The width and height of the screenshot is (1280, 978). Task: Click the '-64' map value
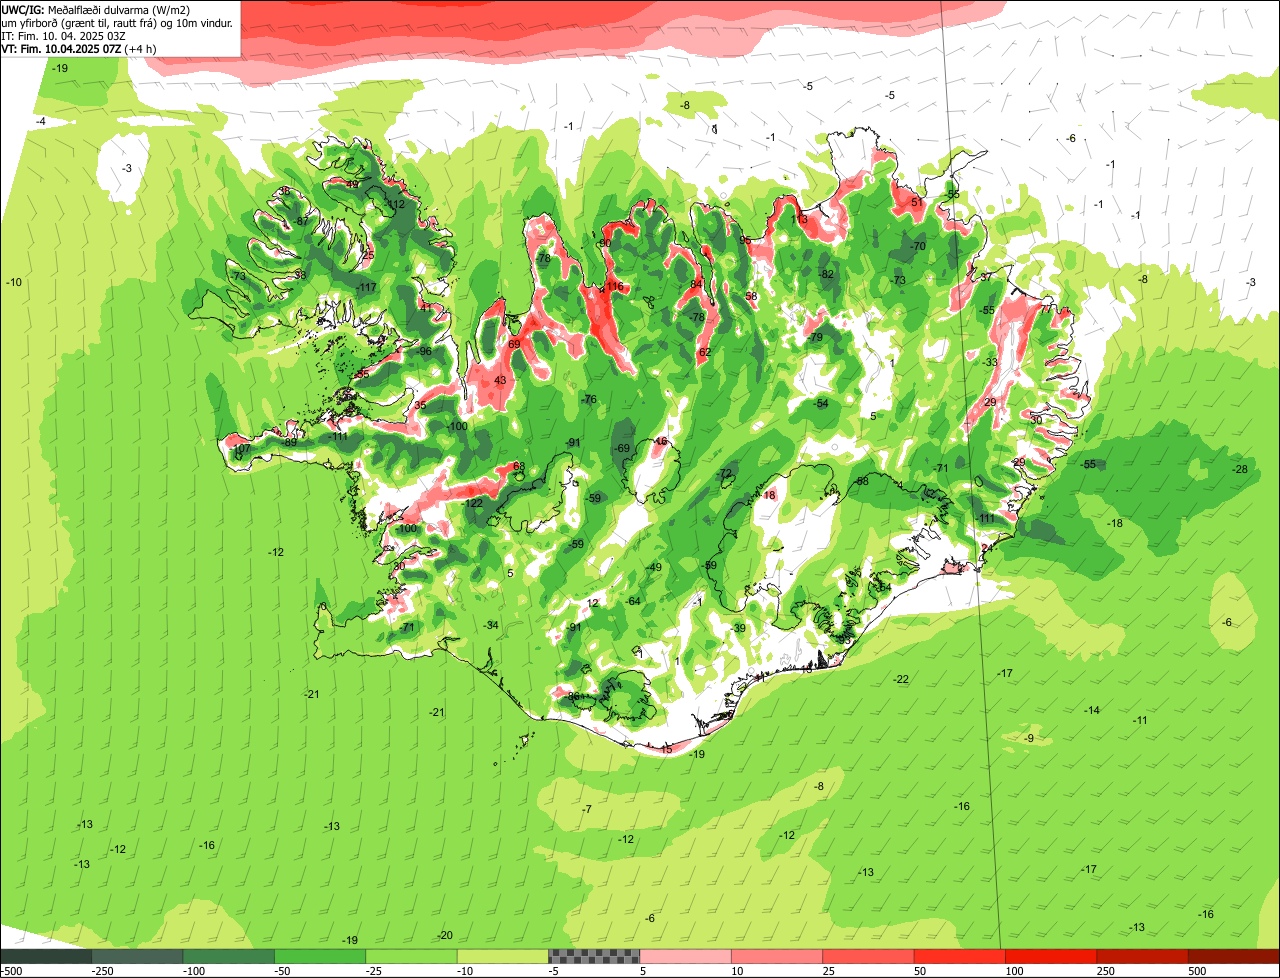pyautogui.click(x=633, y=601)
